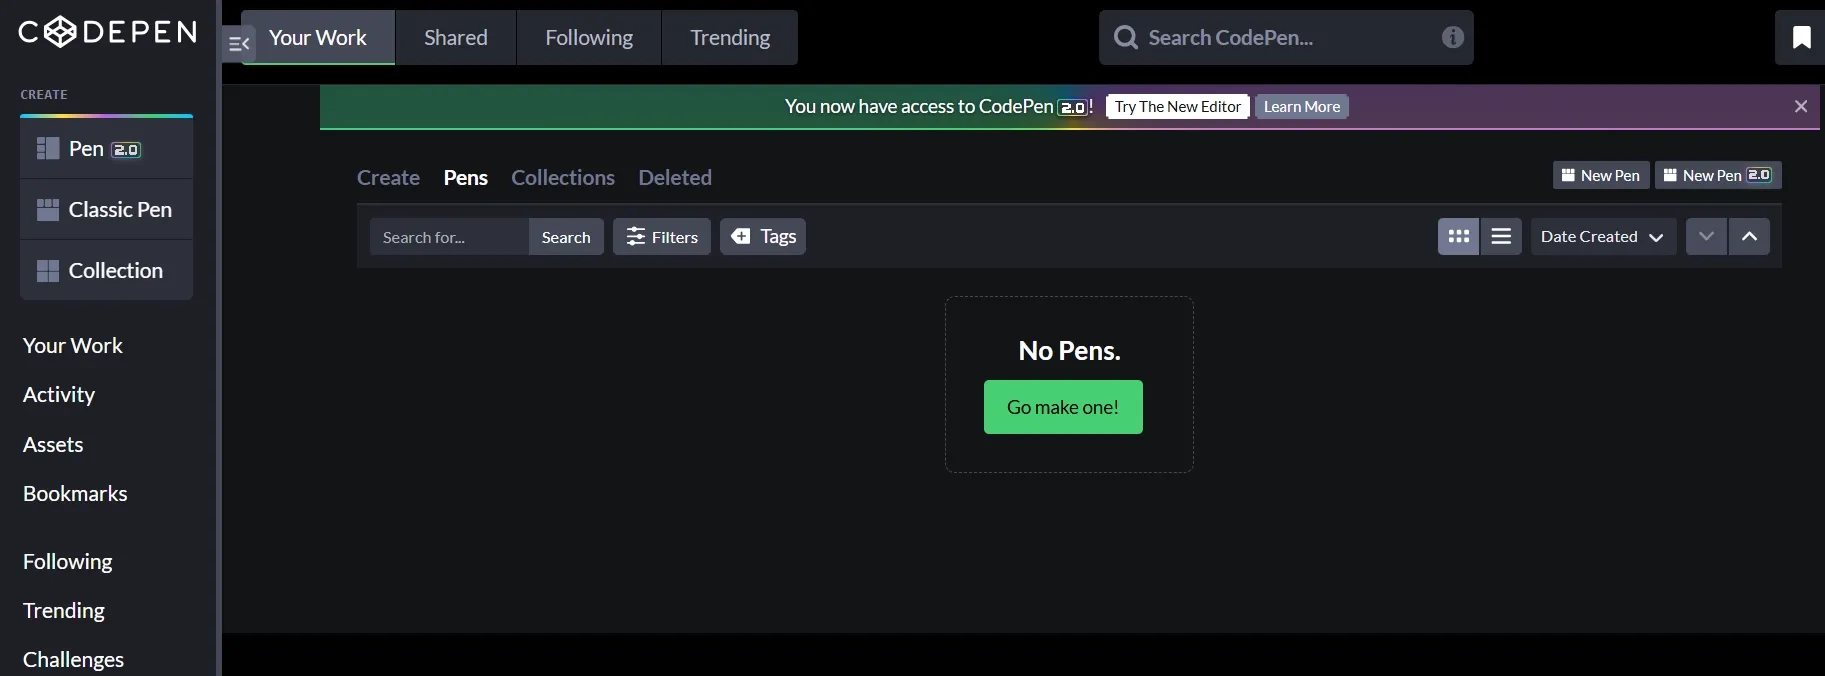Select the Your Work top tab
The height and width of the screenshot is (676, 1825).
pyautogui.click(x=318, y=38)
